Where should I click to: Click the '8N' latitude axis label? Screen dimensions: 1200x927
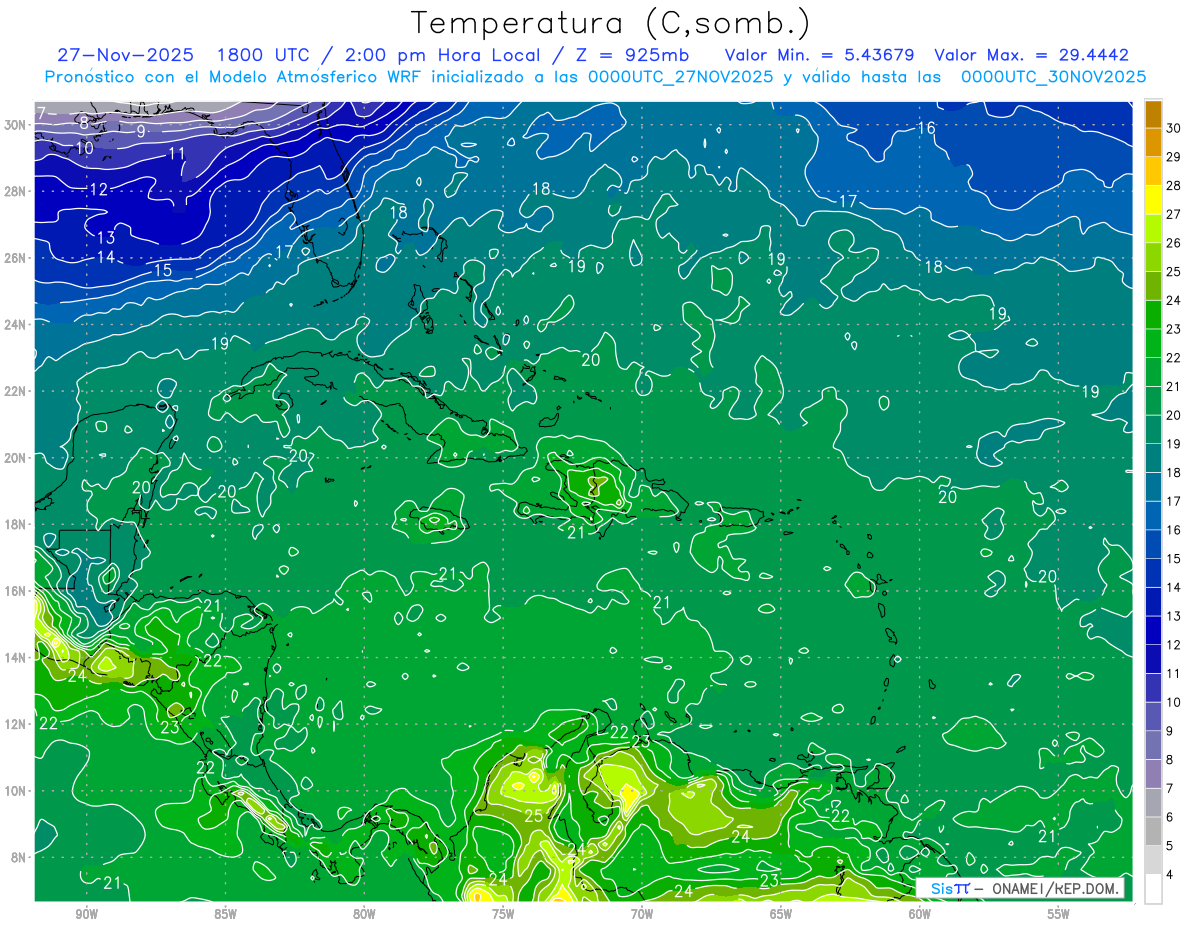18,858
